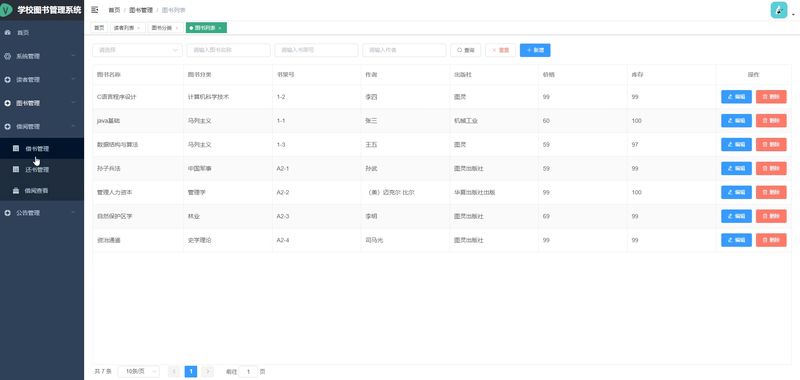Screen dimensions: 800x380
Task: Expand the 公告管理 menu chevron
Action: [x=73, y=212]
